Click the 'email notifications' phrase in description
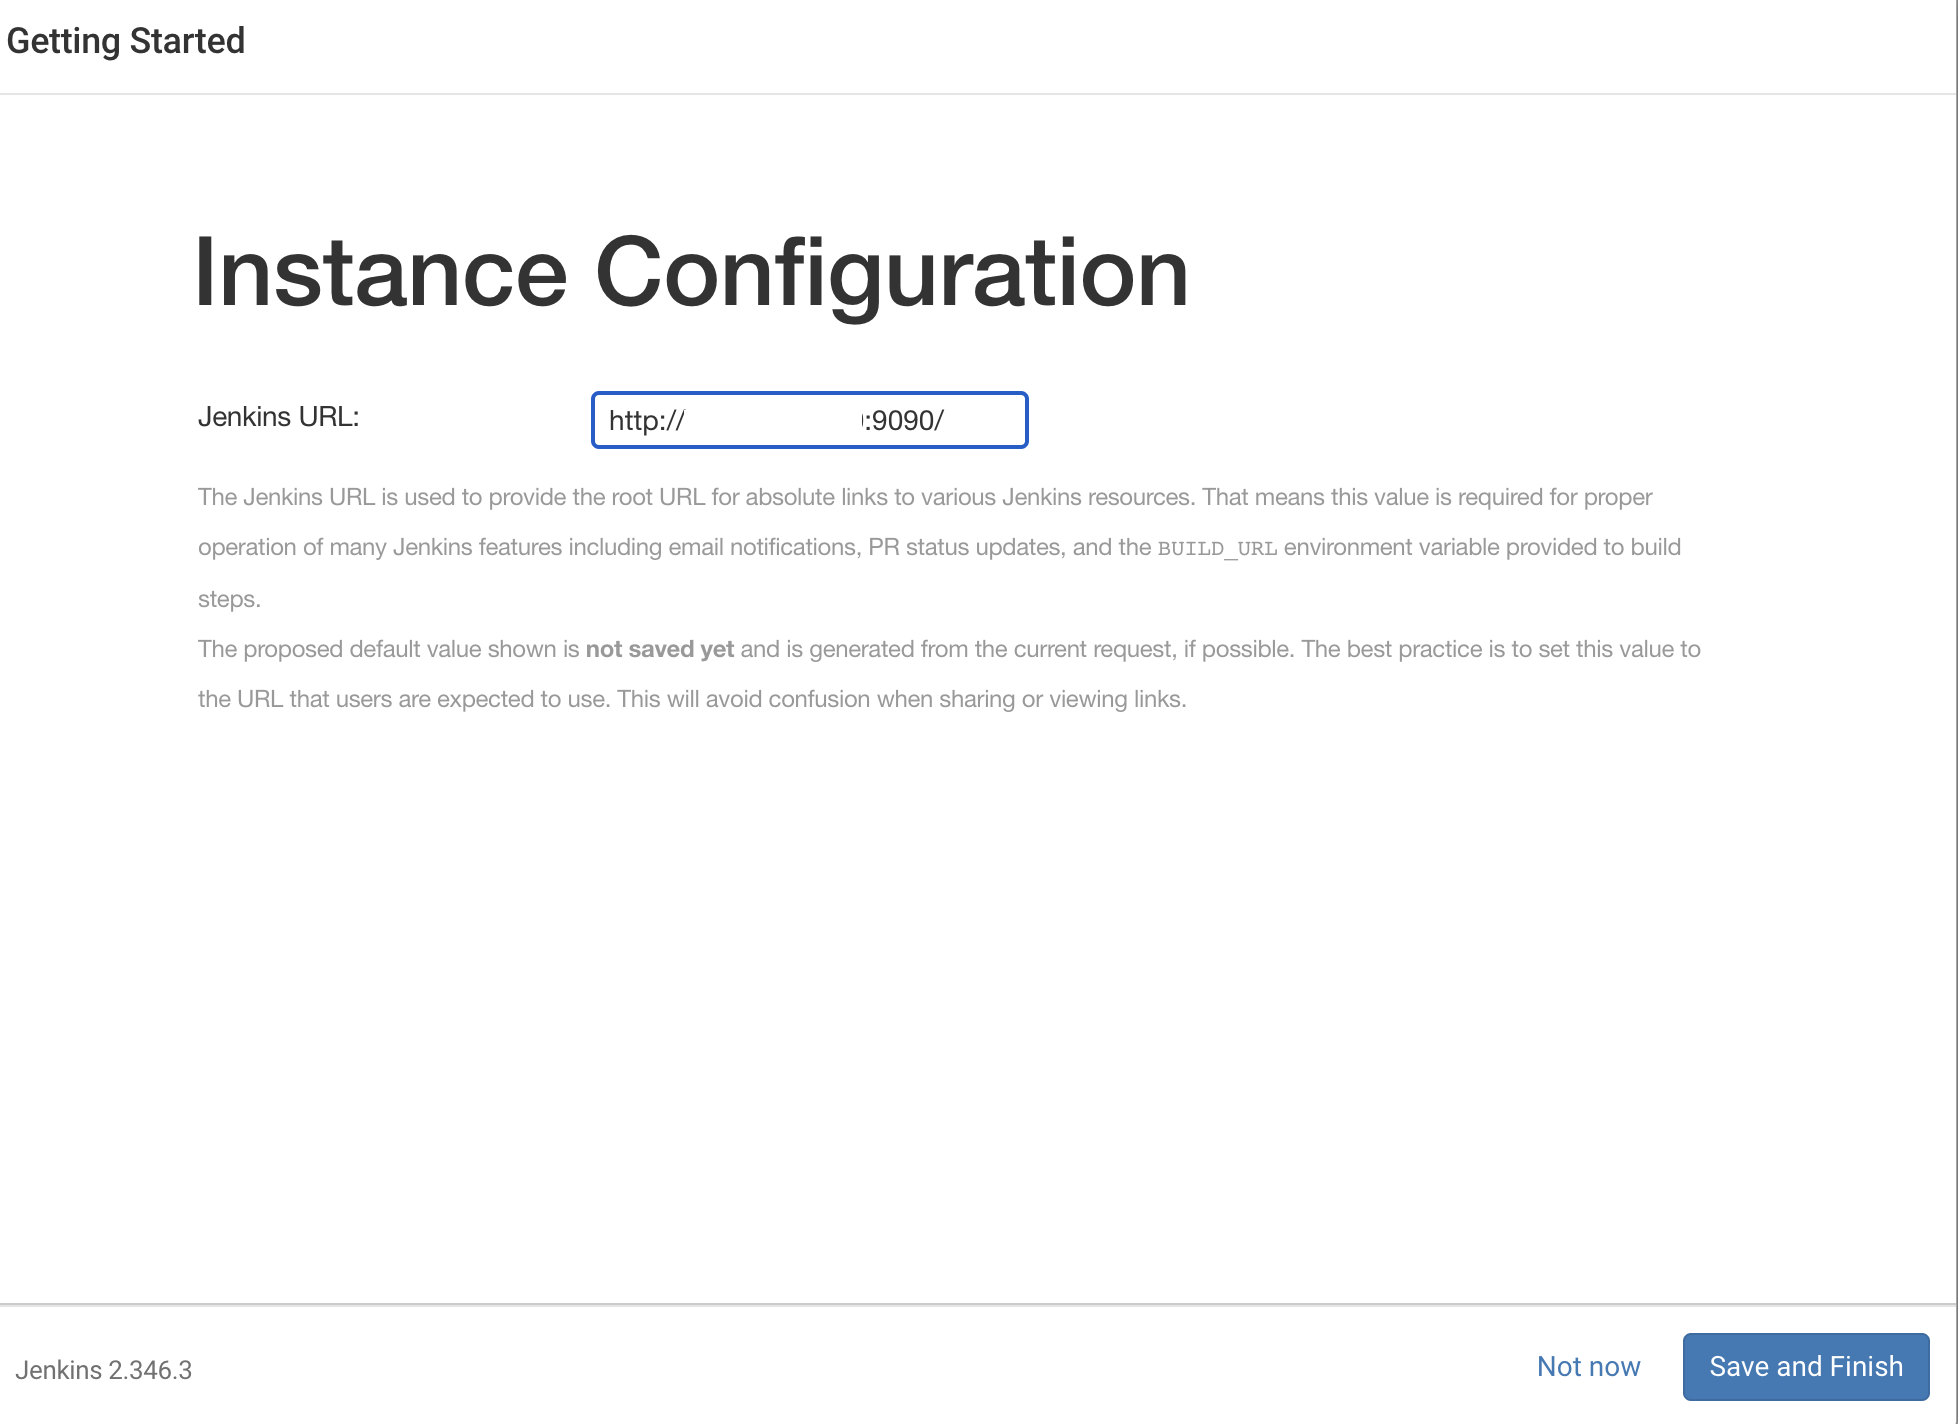This screenshot has height=1424, width=1958. [x=763, y=547]
